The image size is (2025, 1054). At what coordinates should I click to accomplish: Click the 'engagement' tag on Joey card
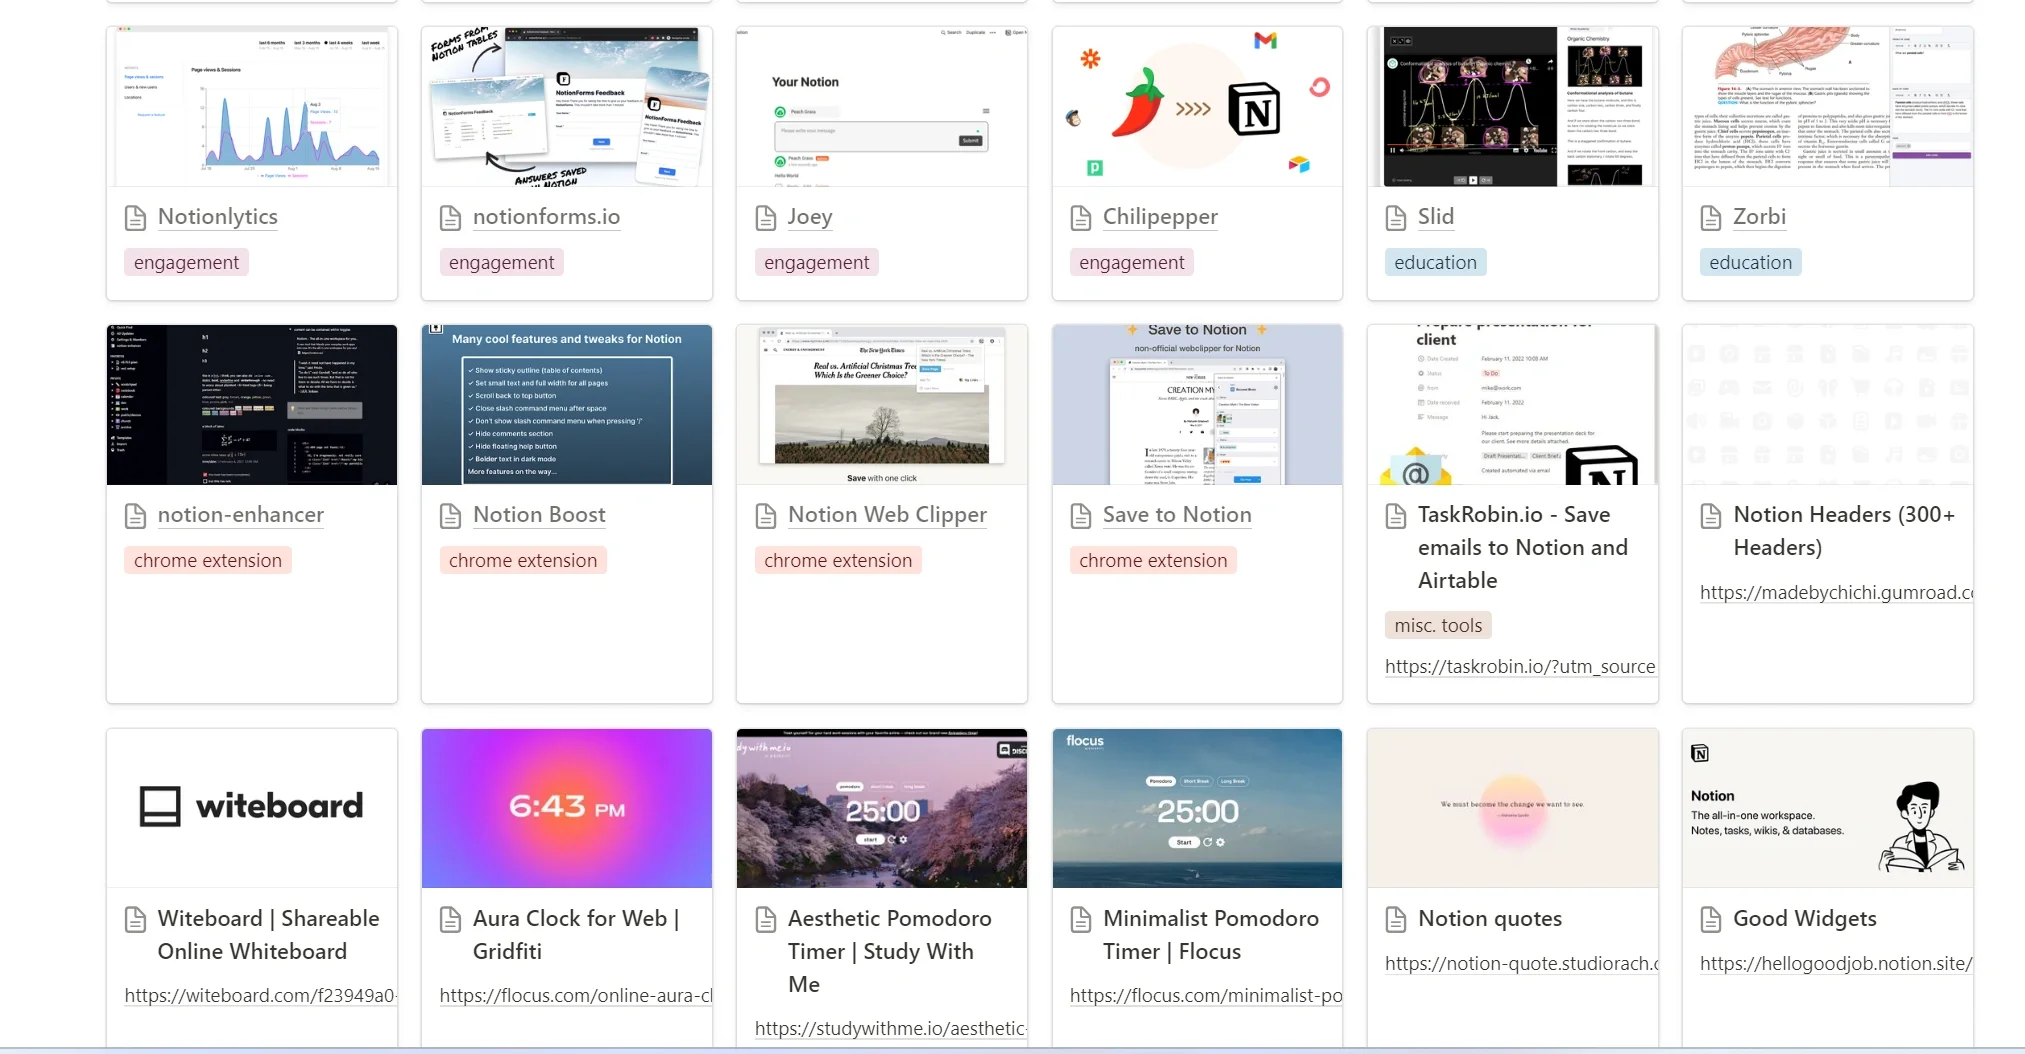[816, 263]
